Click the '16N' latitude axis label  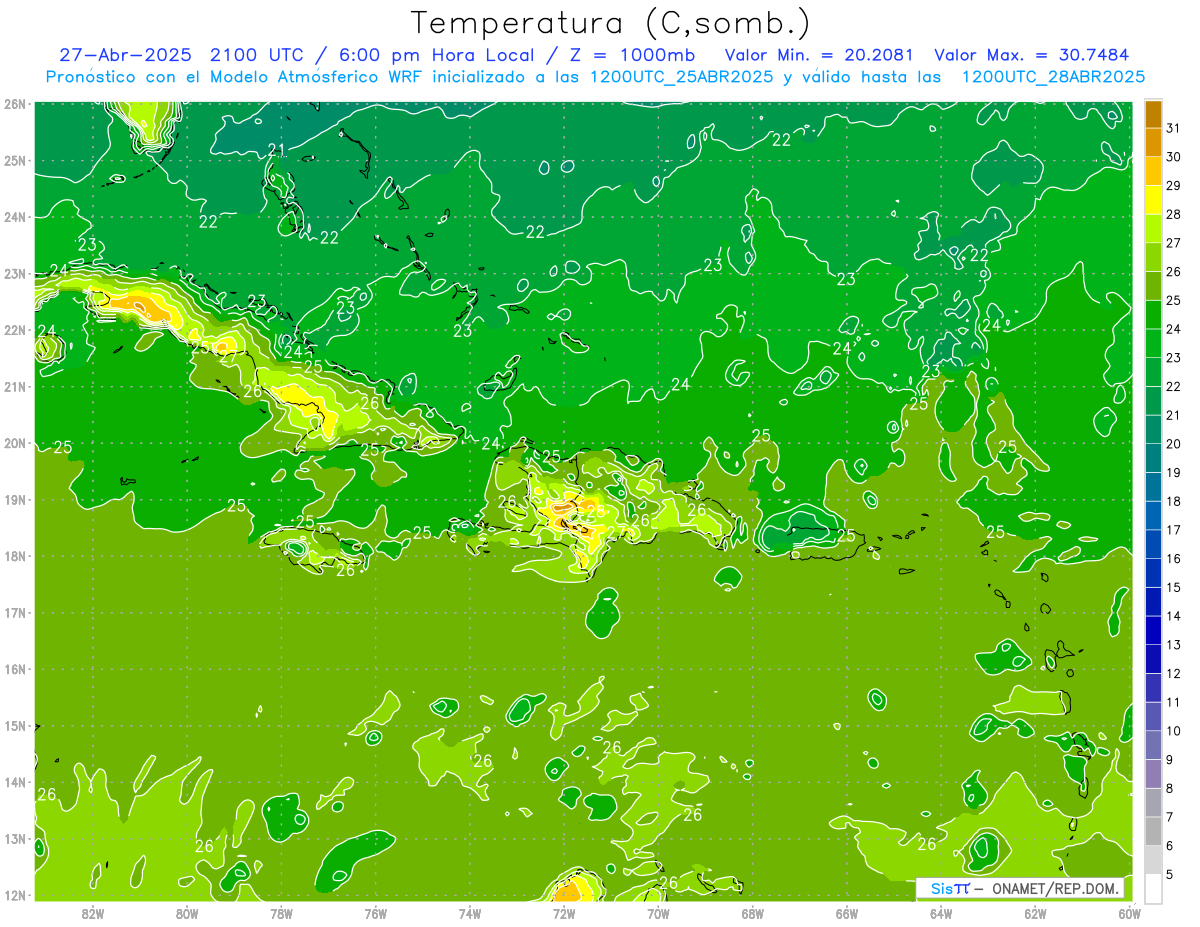[x=14, y=669]
